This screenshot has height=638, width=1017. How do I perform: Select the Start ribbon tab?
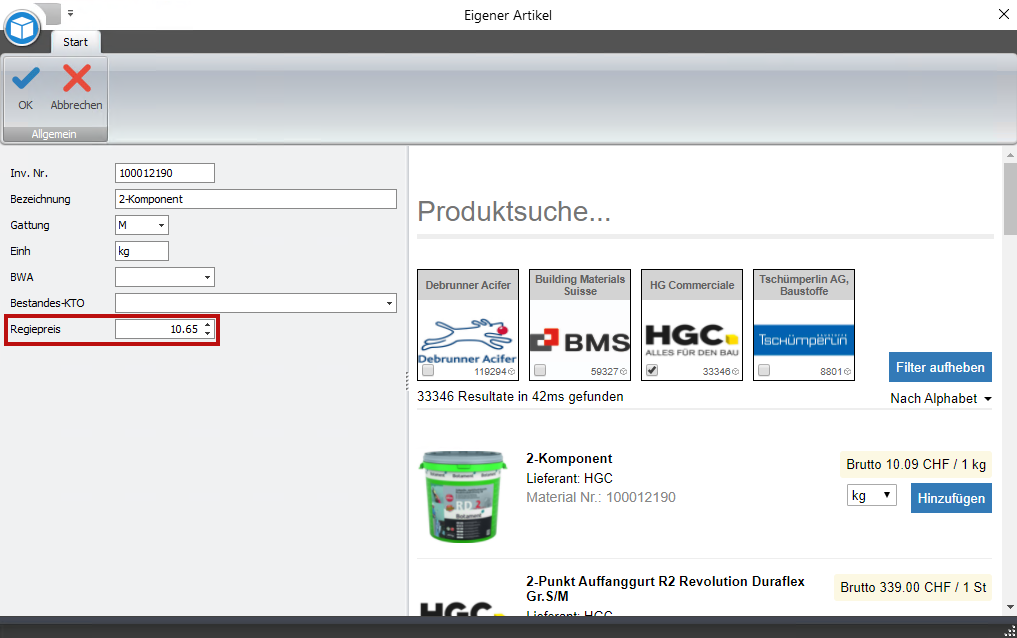click(75, 42)
